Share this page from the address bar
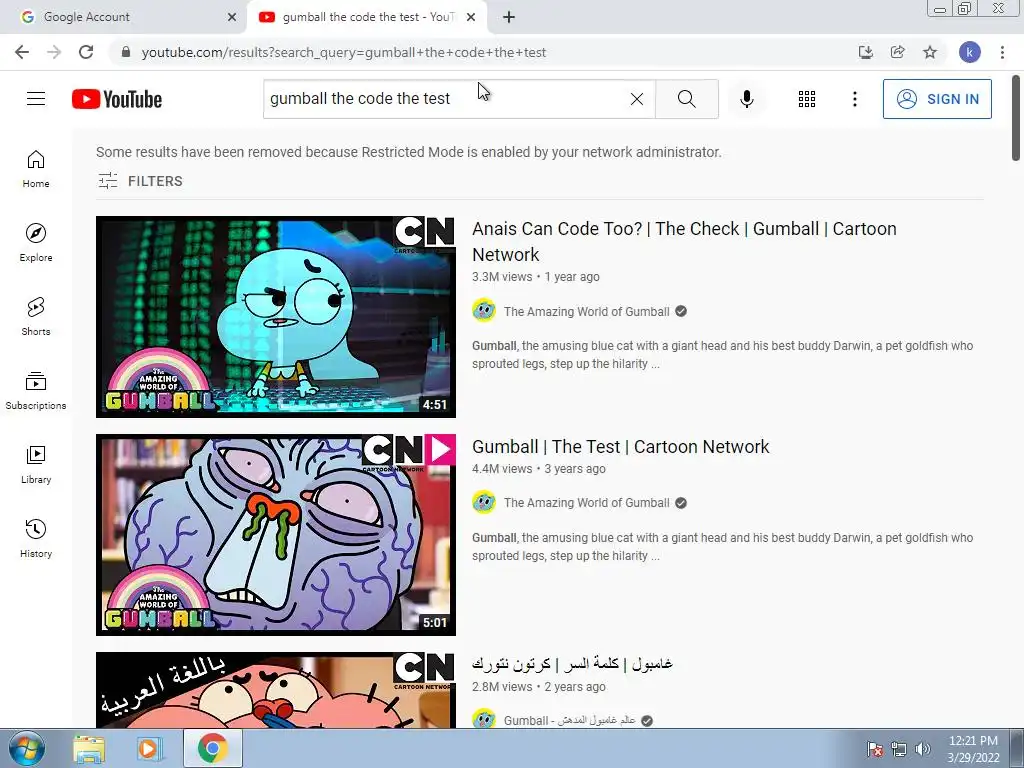This screenshot has height=768, width=1024. [898, 52]
